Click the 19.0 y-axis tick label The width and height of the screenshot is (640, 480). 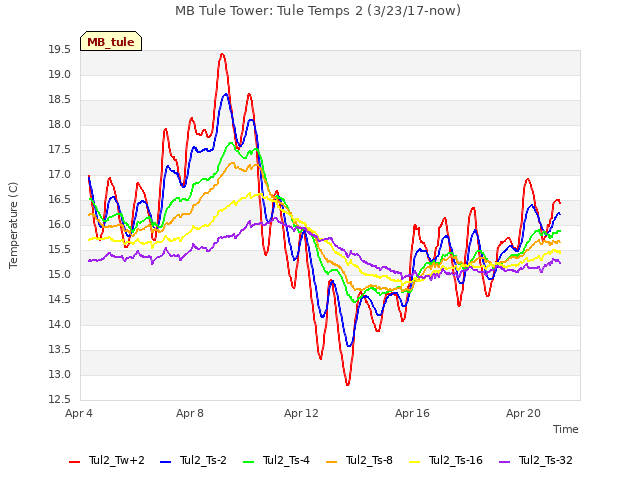click(x=60, y=75)
